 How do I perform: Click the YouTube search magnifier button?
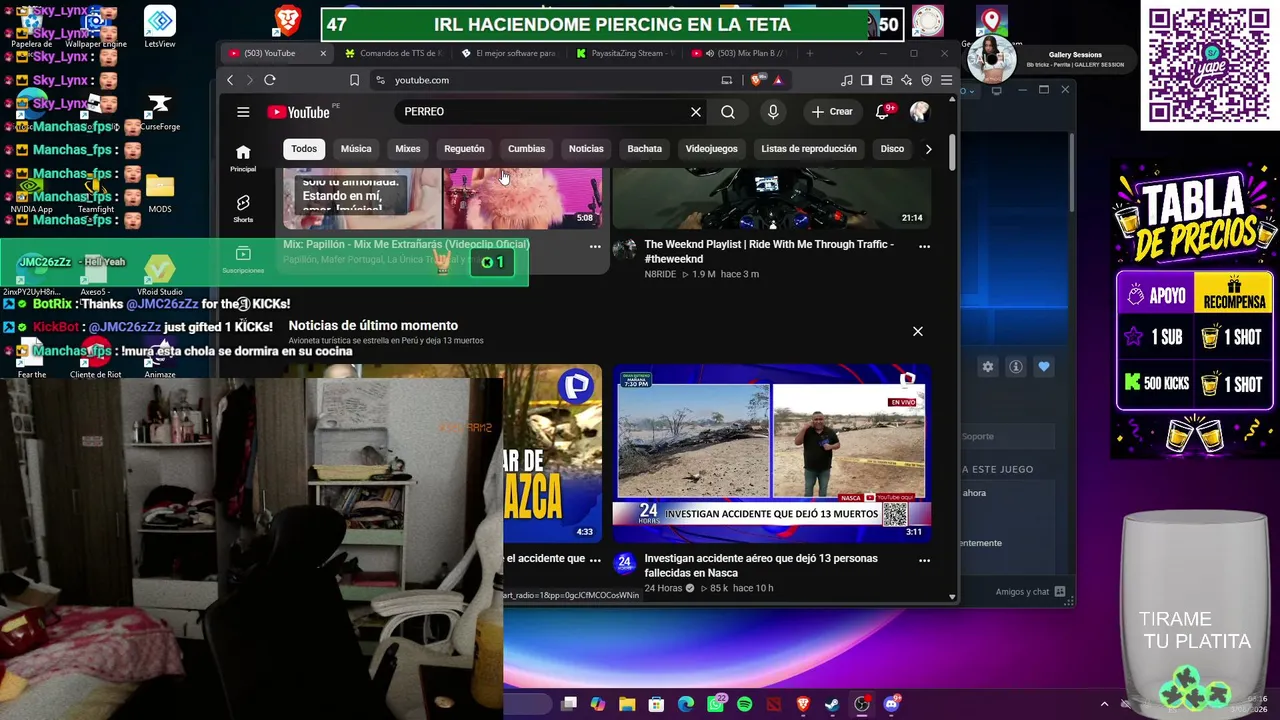point(728,112)
